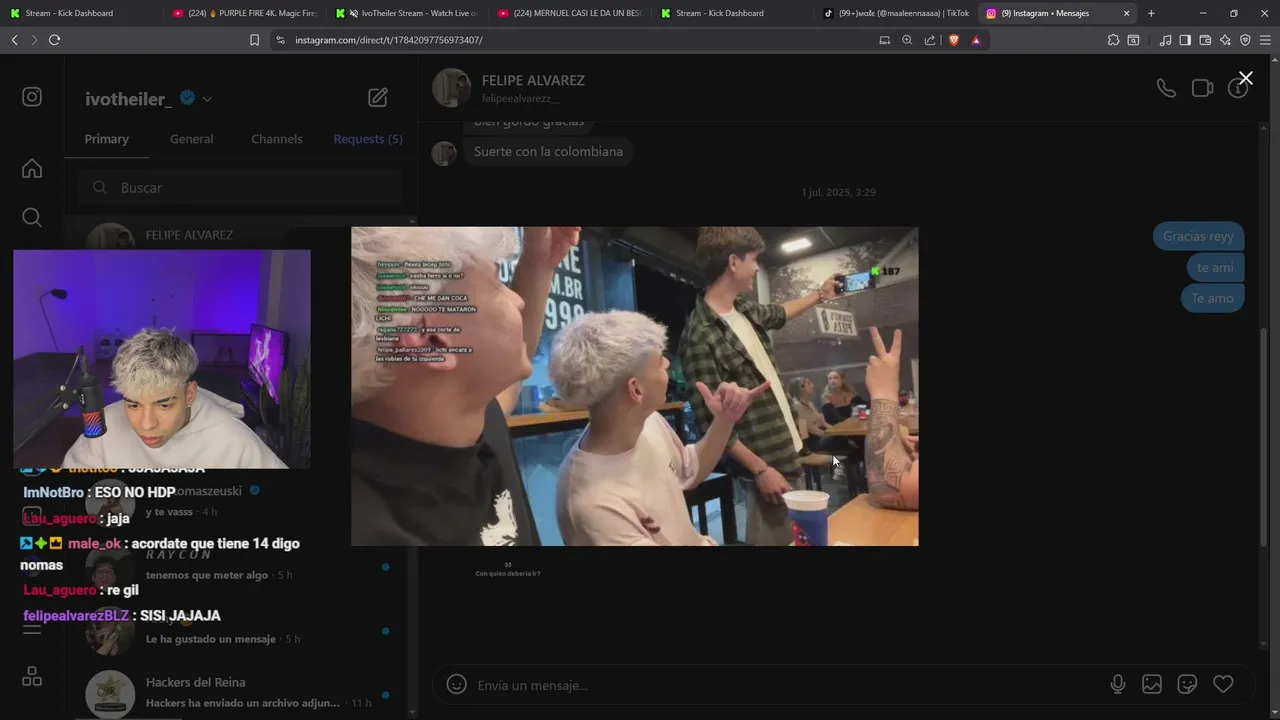Switch to the PURPLE FIRE 4K browser tab
1280x720 pixels.
(x=244, y=13)
